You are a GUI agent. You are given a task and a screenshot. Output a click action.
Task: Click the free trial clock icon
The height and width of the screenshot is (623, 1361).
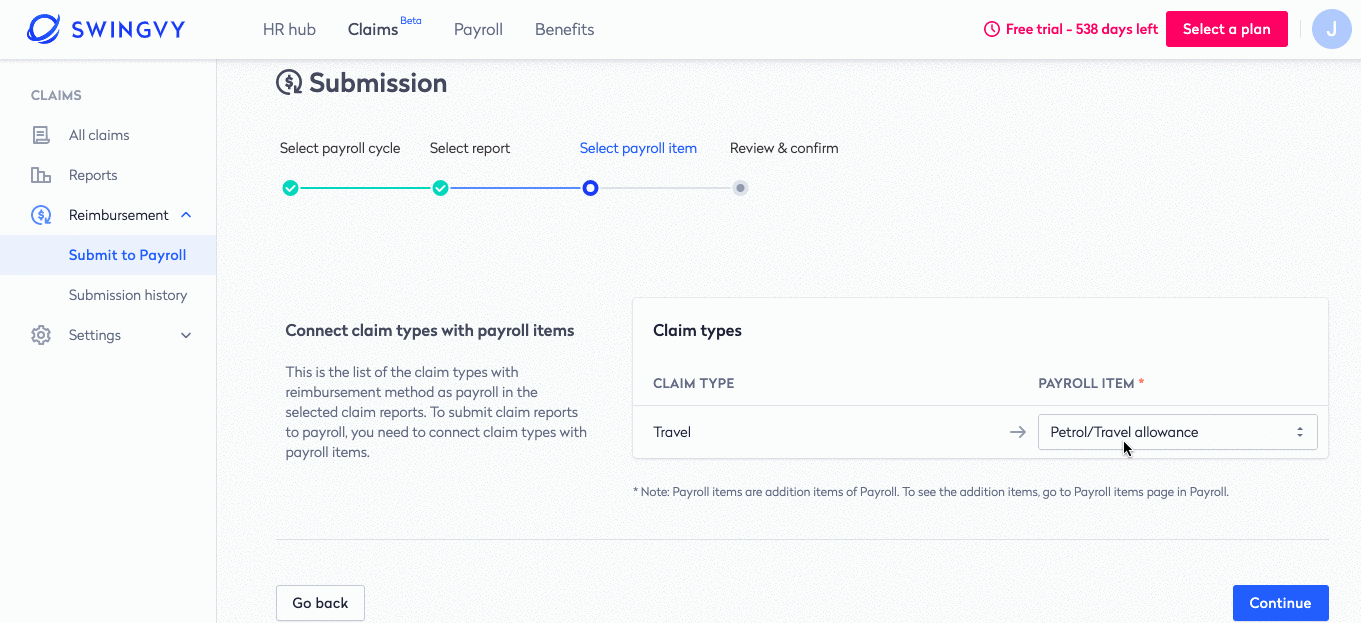click(992, 29)
